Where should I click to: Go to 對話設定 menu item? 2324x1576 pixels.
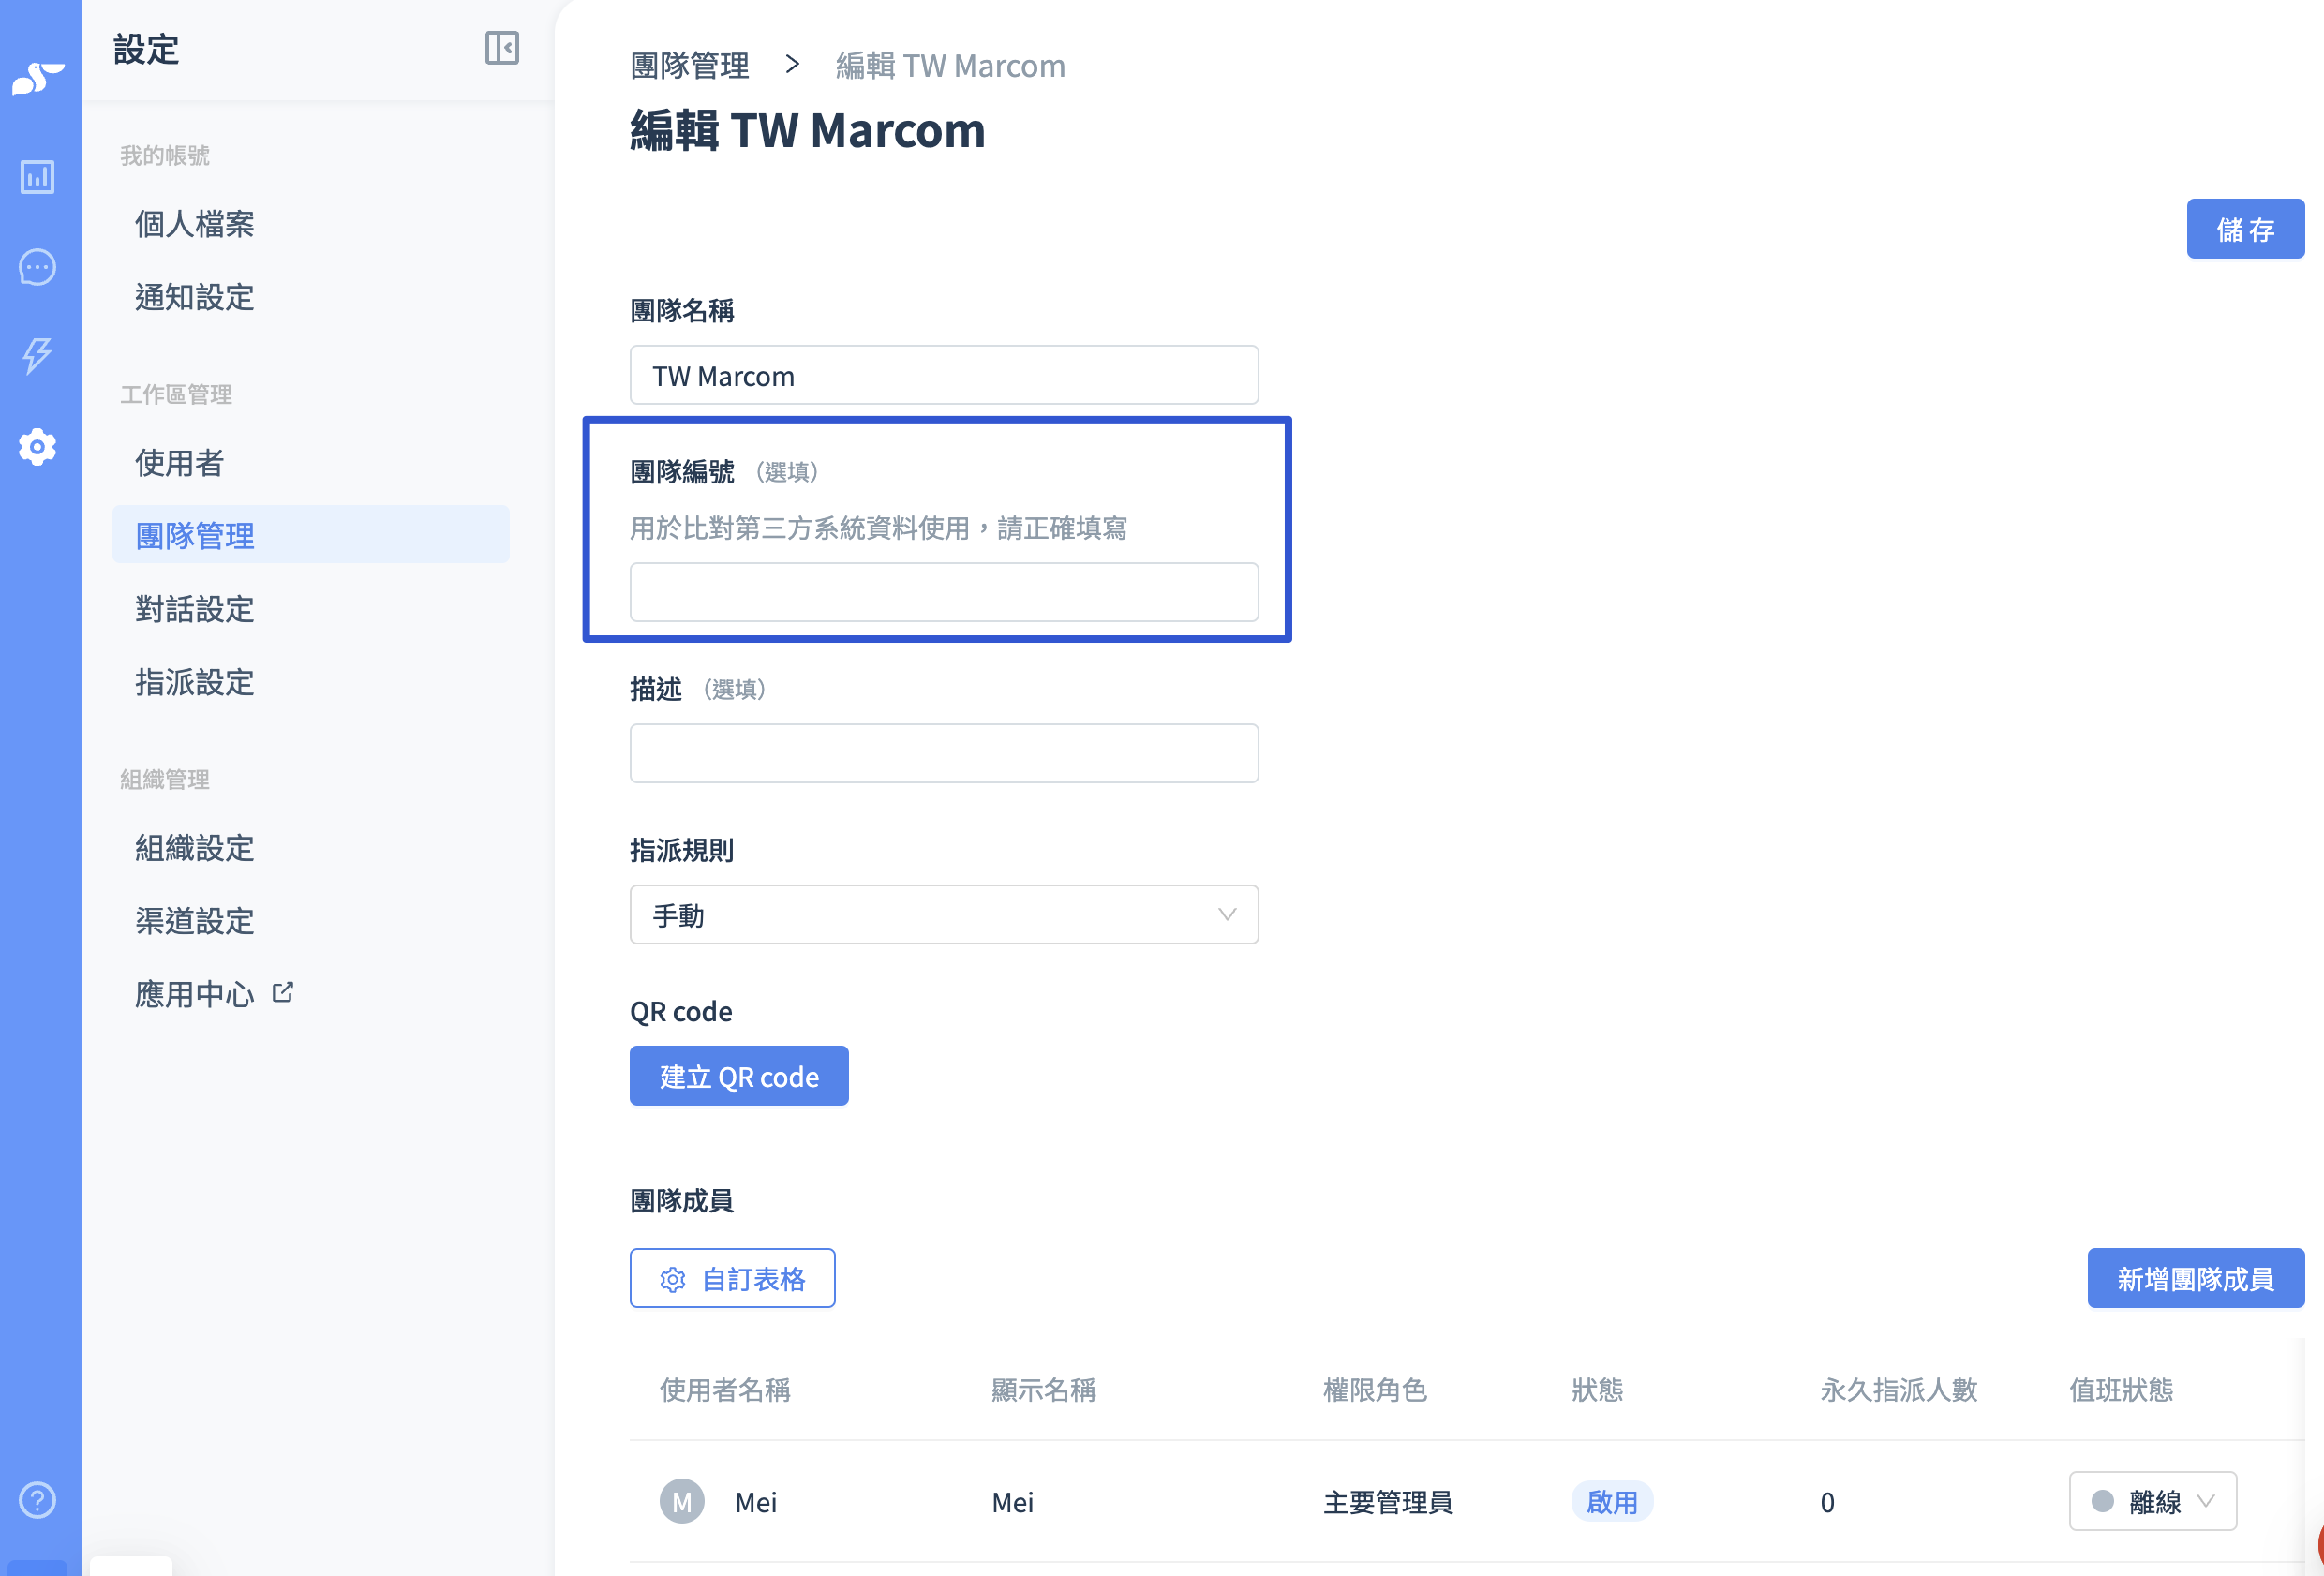[x=195, y=609]
